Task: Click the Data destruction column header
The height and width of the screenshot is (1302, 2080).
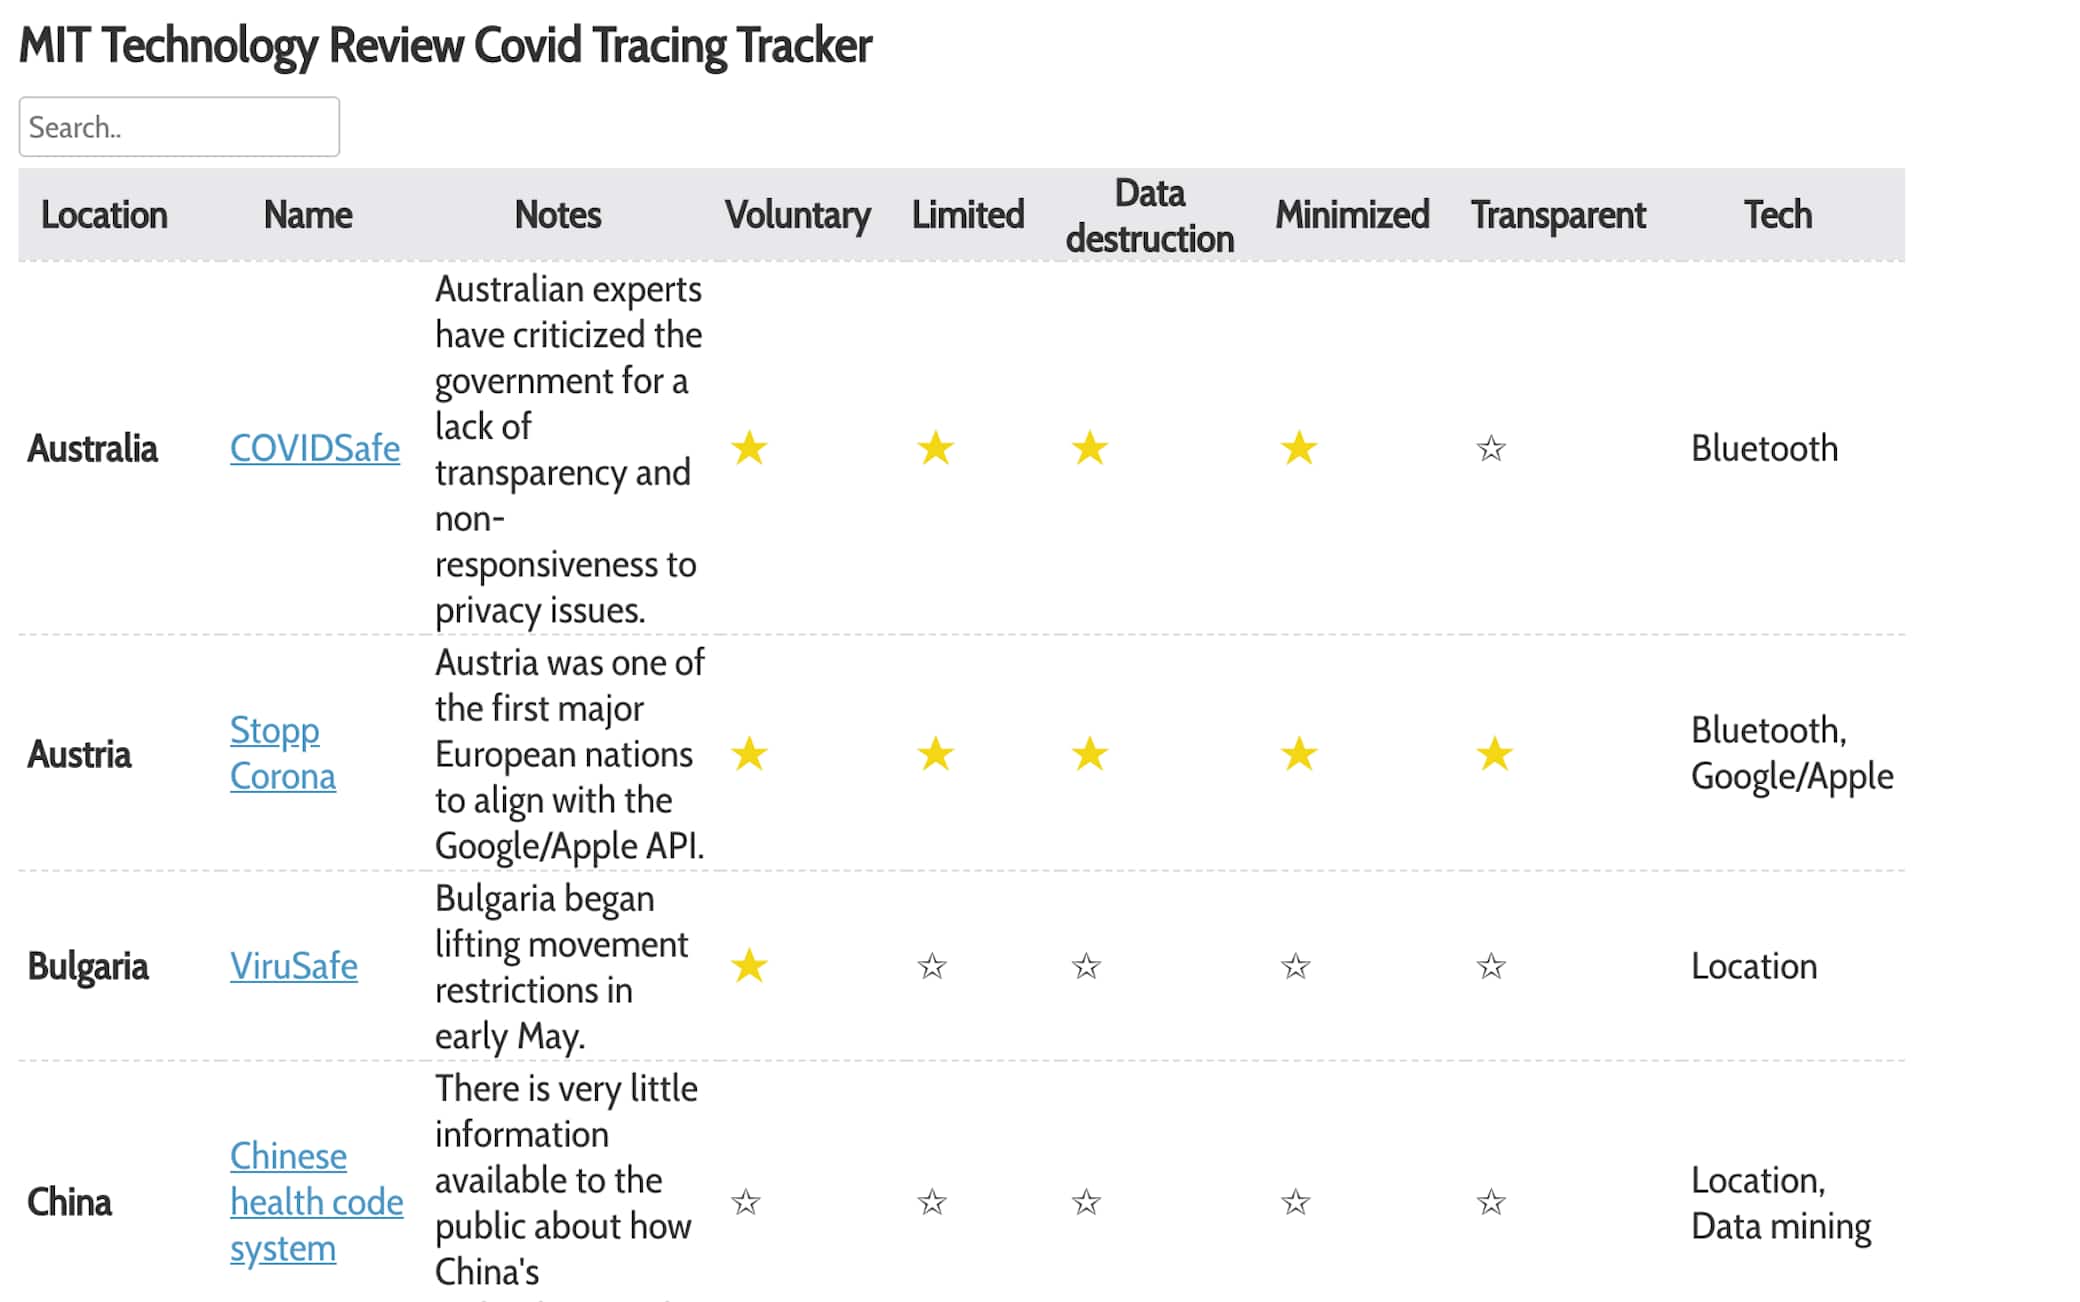Action: (x=1149, y=215)
